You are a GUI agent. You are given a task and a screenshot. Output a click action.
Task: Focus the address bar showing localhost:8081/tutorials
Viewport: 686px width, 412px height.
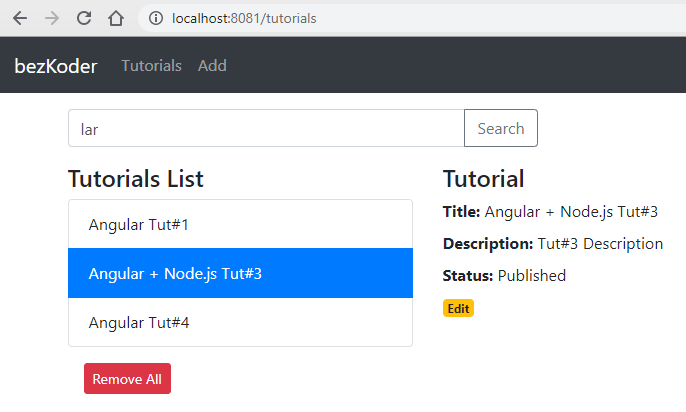coord(411,18)
